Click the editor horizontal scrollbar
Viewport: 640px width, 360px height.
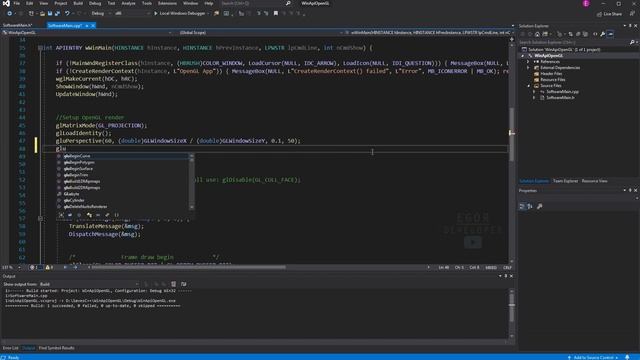click(x=189, y=267)
